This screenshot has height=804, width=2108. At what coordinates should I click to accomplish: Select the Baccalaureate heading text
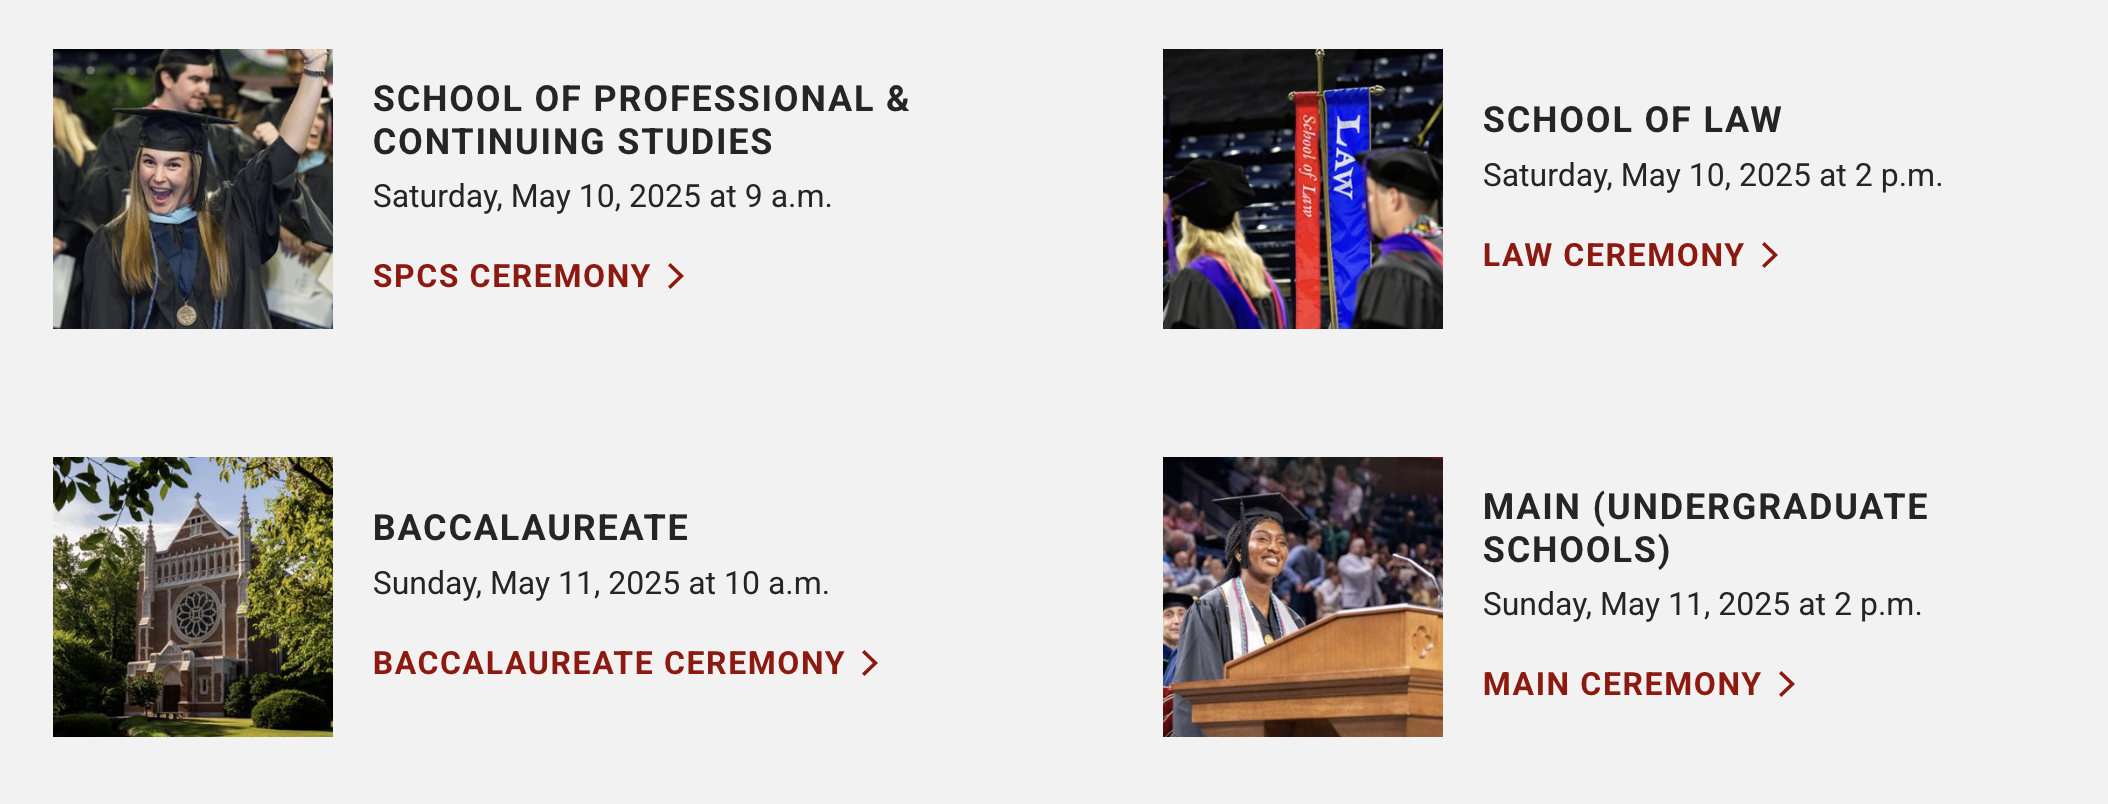(530, 528)
